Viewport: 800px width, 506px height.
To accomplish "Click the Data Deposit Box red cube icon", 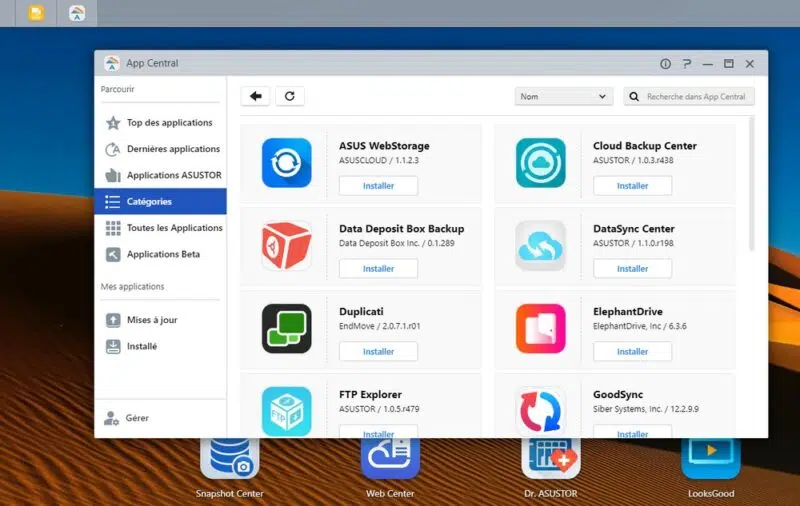I will pos(287,245).
